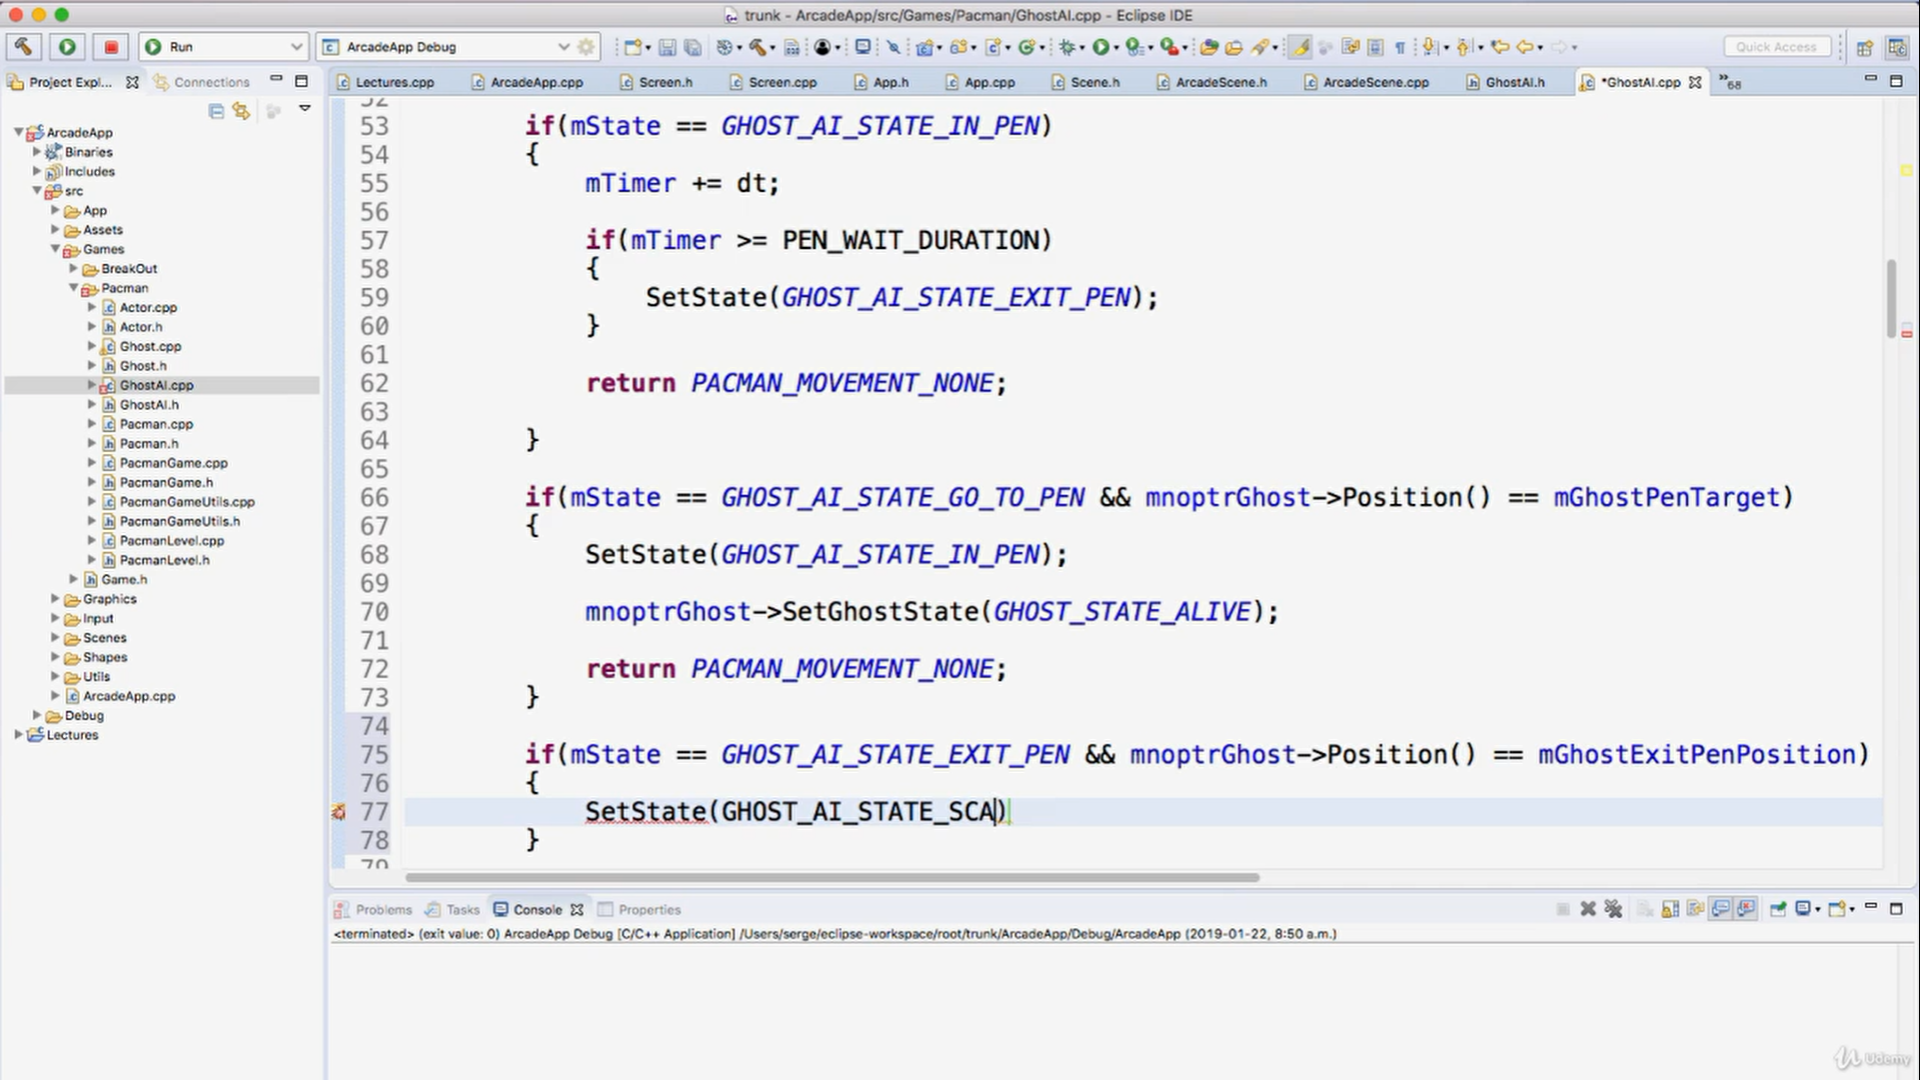Viewport: 1920px width, 1080px height.
Task: Show hidden editor tabs list
Action: 1729,82
